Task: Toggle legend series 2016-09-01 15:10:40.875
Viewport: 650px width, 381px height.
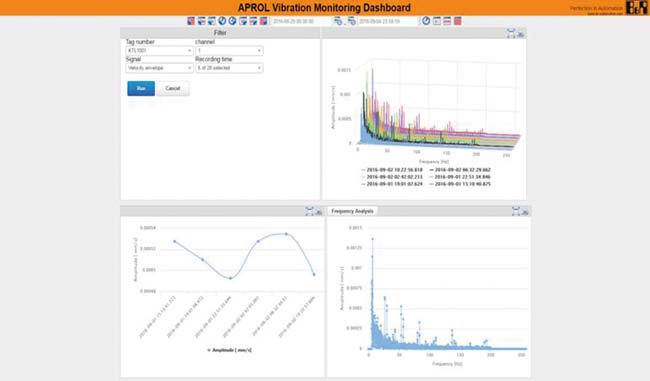Action: point(460,184)
